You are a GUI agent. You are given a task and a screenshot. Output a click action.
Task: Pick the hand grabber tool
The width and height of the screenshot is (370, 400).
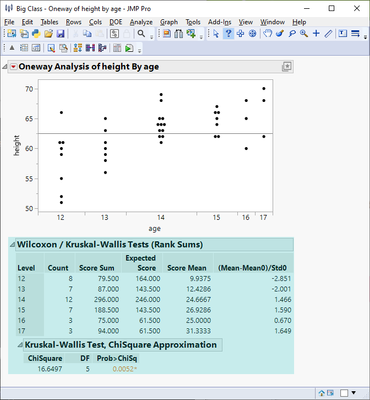267,34
